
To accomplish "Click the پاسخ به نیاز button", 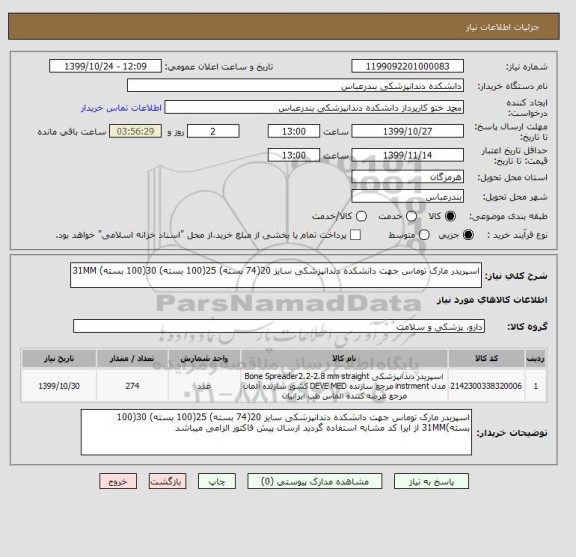I will (x=431, y=481).
